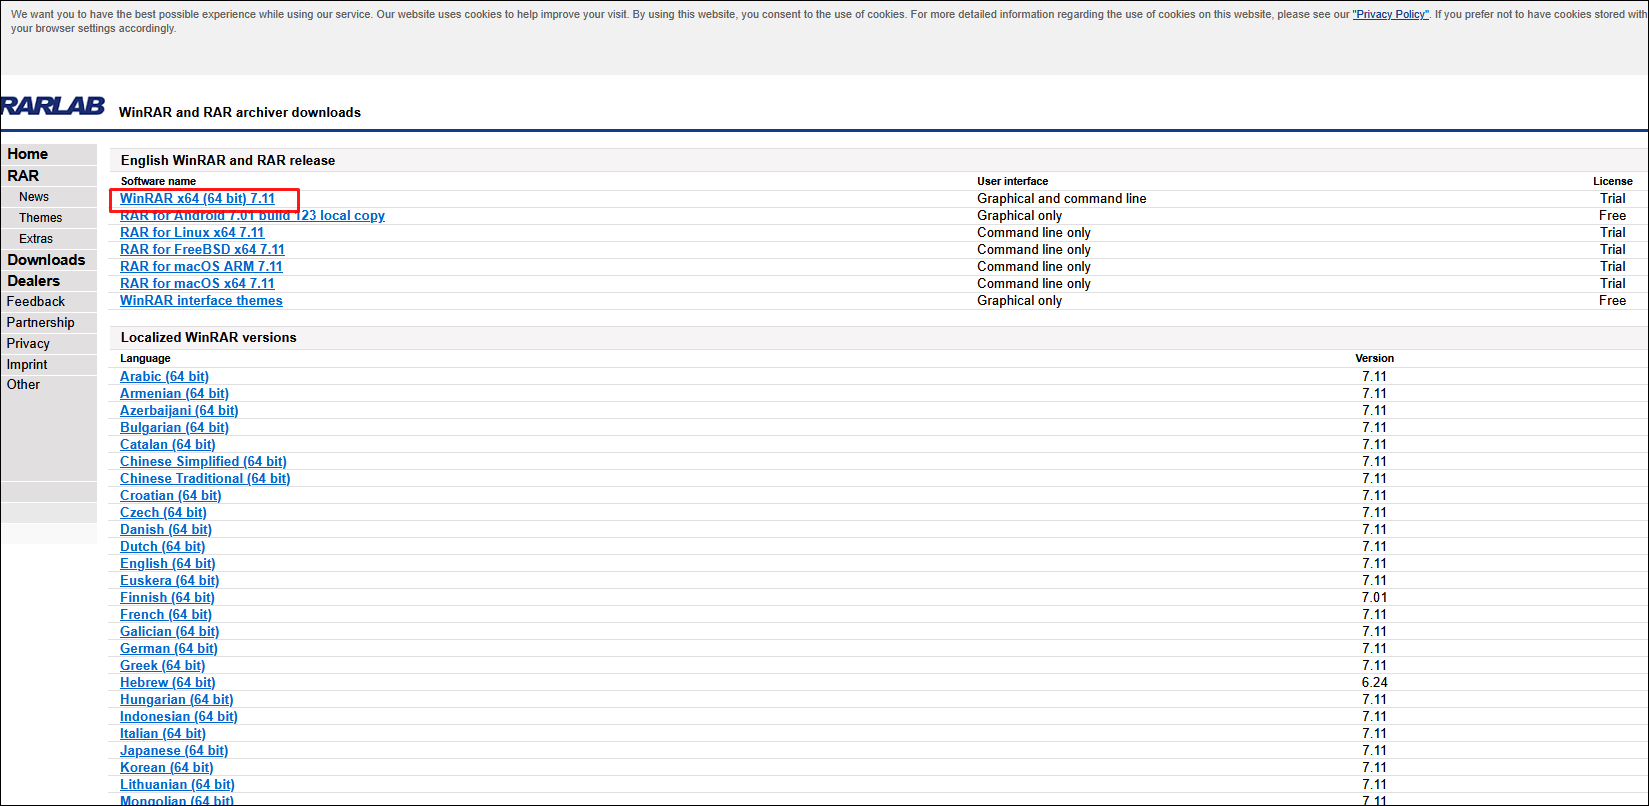
Task: Download the French (64 bit) version
Action: tap(166, 615)
